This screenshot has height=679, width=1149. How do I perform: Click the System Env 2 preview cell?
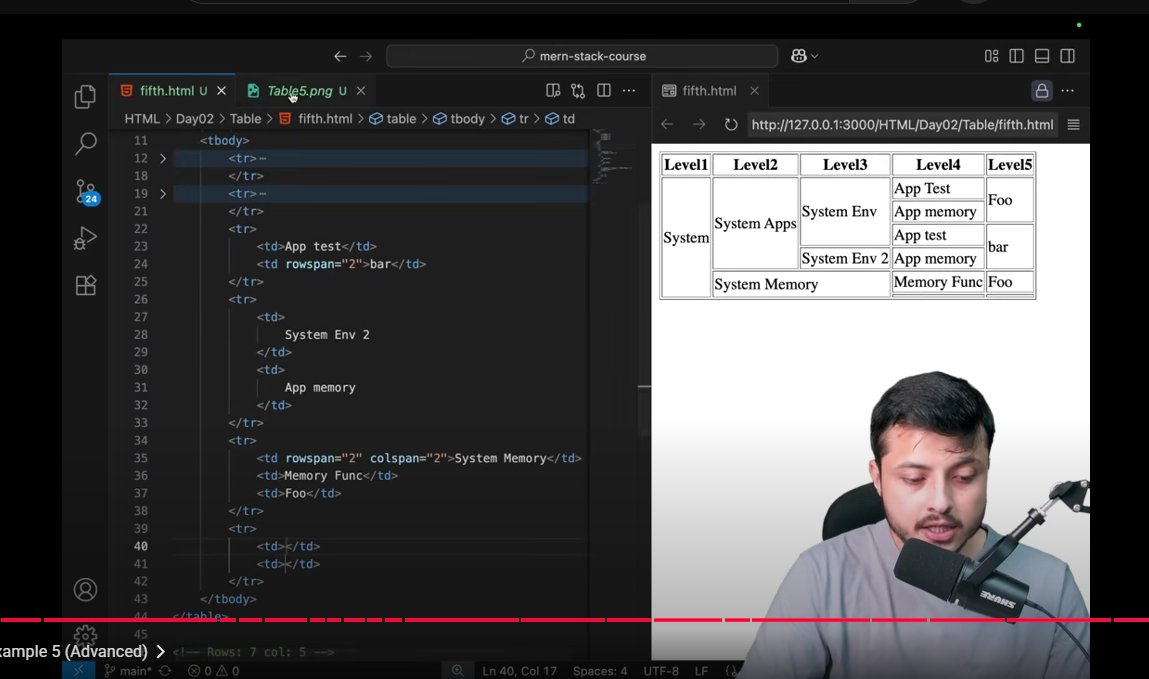point(845,258)
